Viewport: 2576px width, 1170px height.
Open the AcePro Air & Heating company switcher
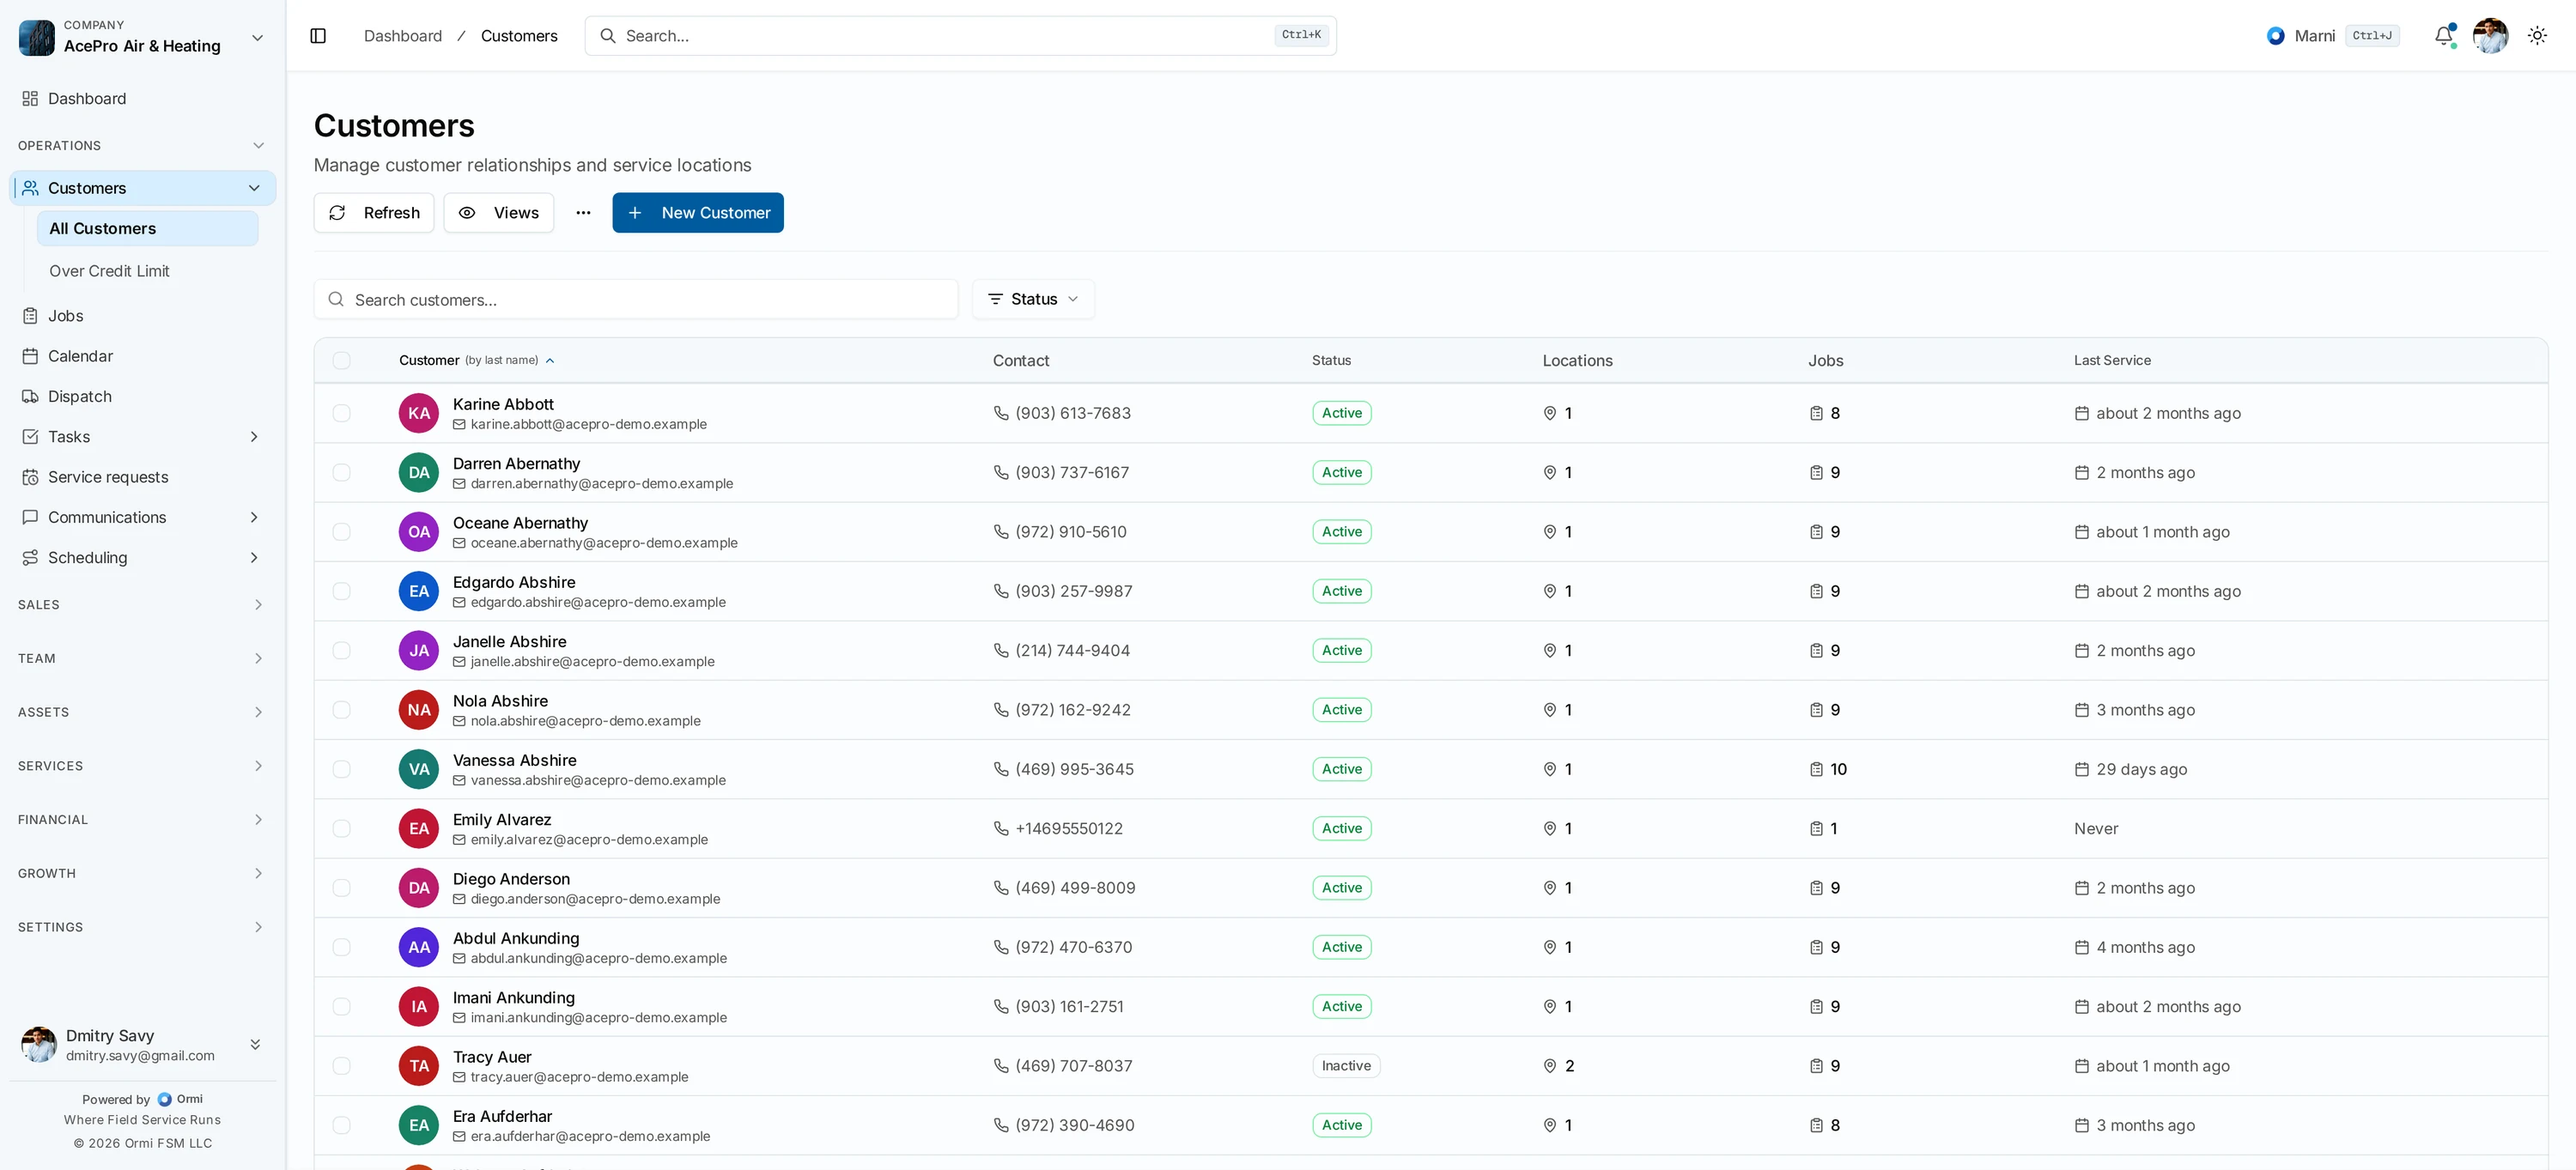click(x=142, y=37)
